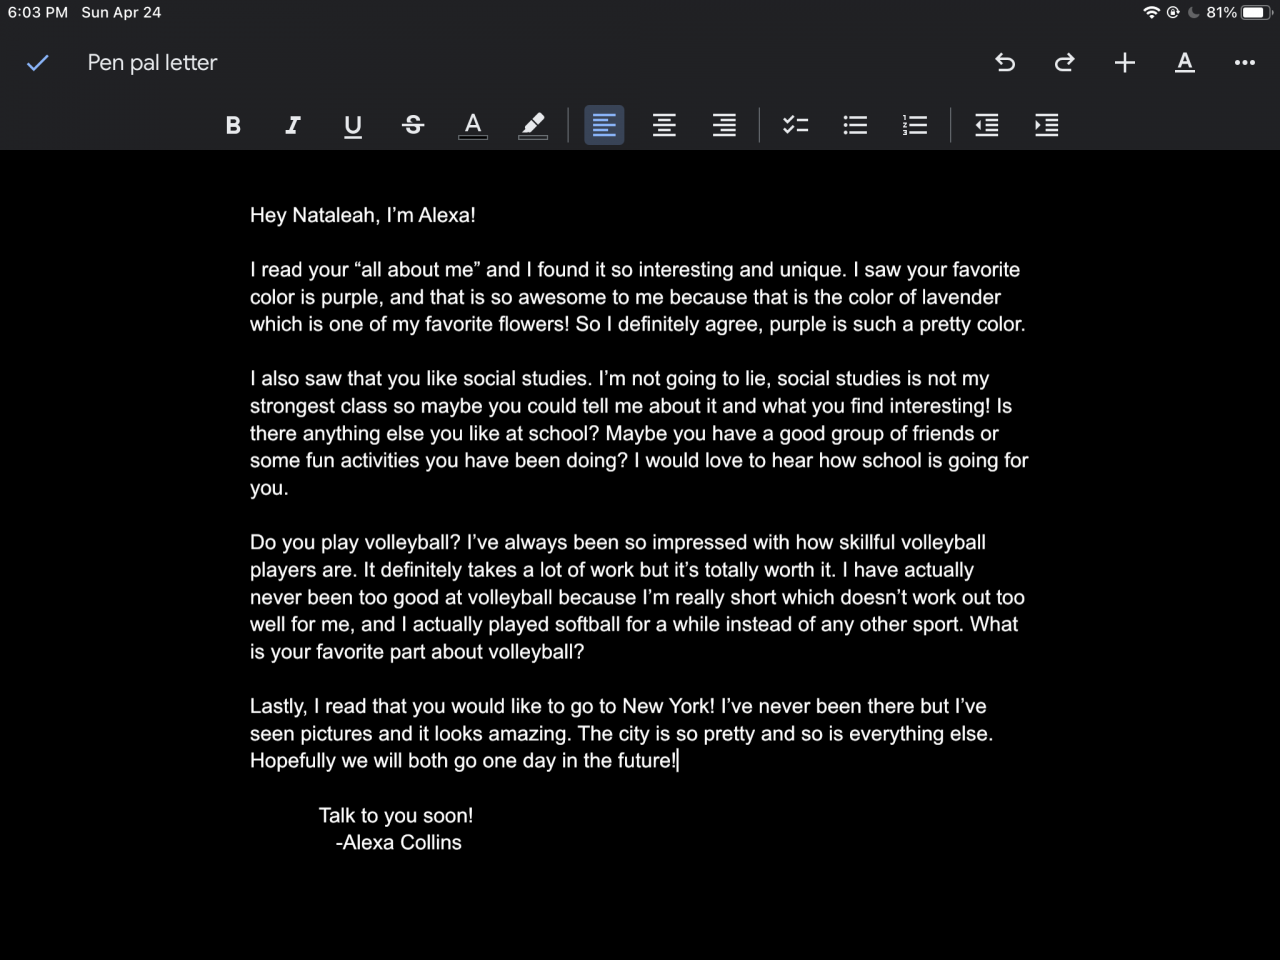
Task: Tap the Do Not Disturb moon icon
Action: coord(1193,13)
